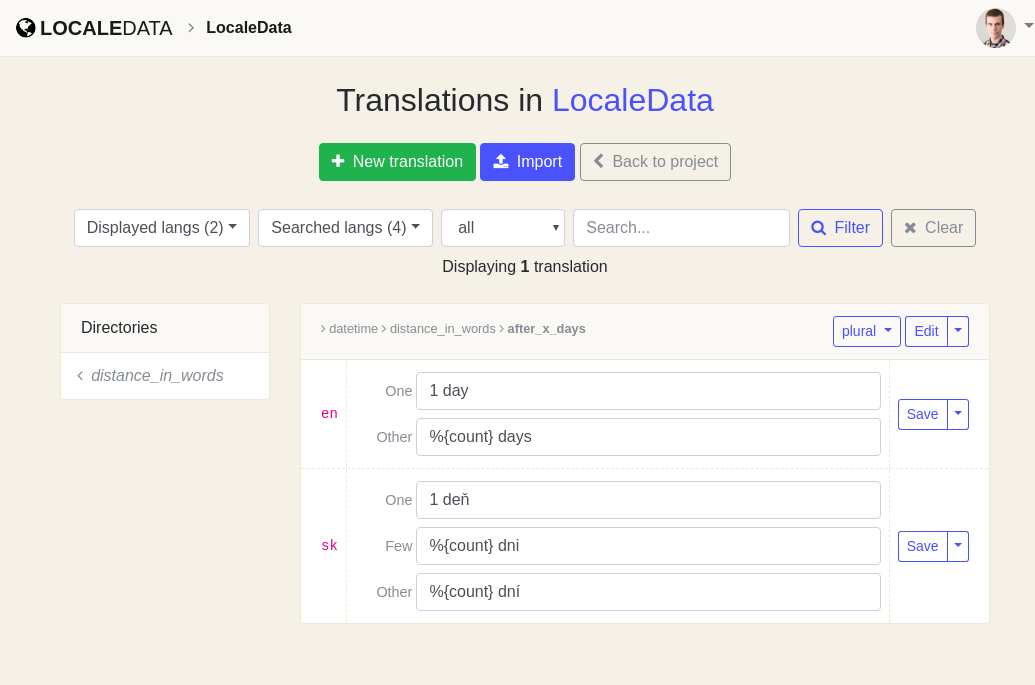Open the 'all' filter select box

(503, 228)
